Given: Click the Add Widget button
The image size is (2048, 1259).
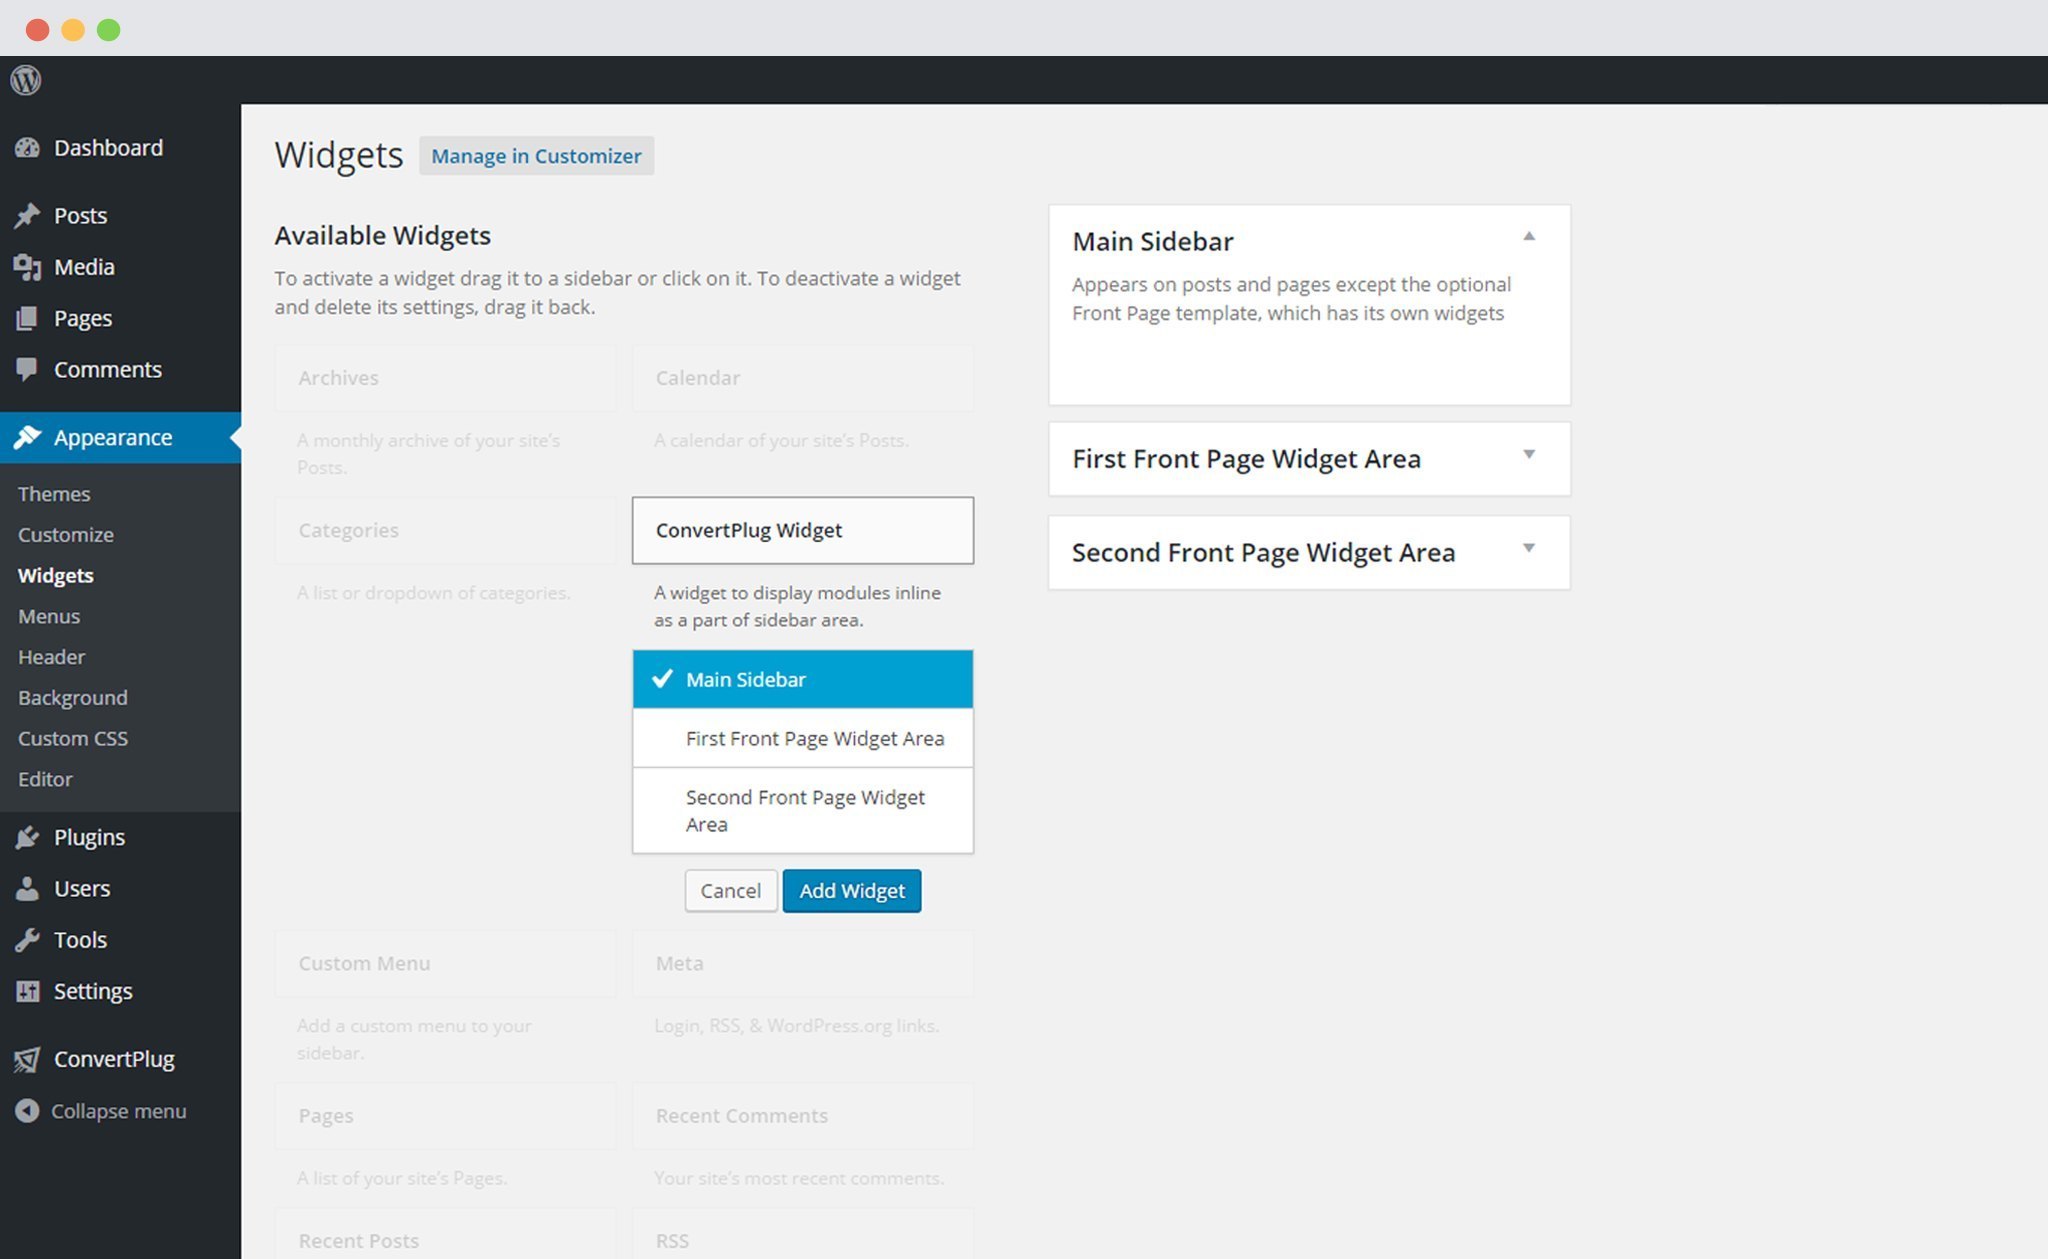Looking at the screenshot, I should click(x=852, y=891).
